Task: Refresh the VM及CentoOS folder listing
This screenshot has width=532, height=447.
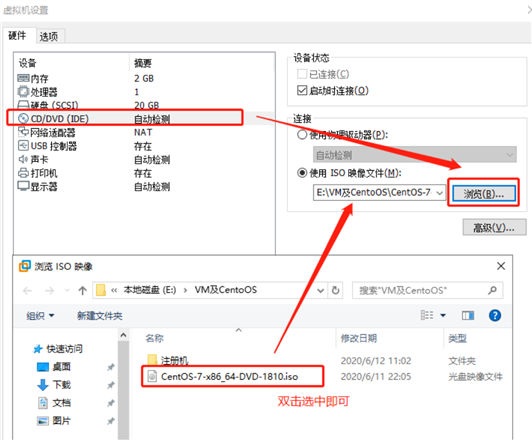Action: pyautogui.click(x=335, y=290)
